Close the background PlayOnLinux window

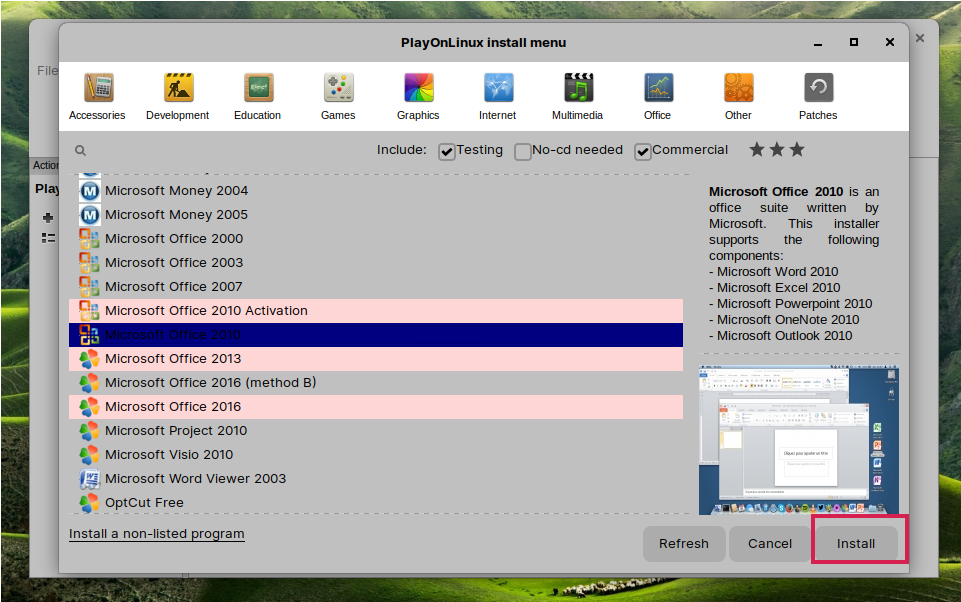pyautogui.click(x=920, y=38)
